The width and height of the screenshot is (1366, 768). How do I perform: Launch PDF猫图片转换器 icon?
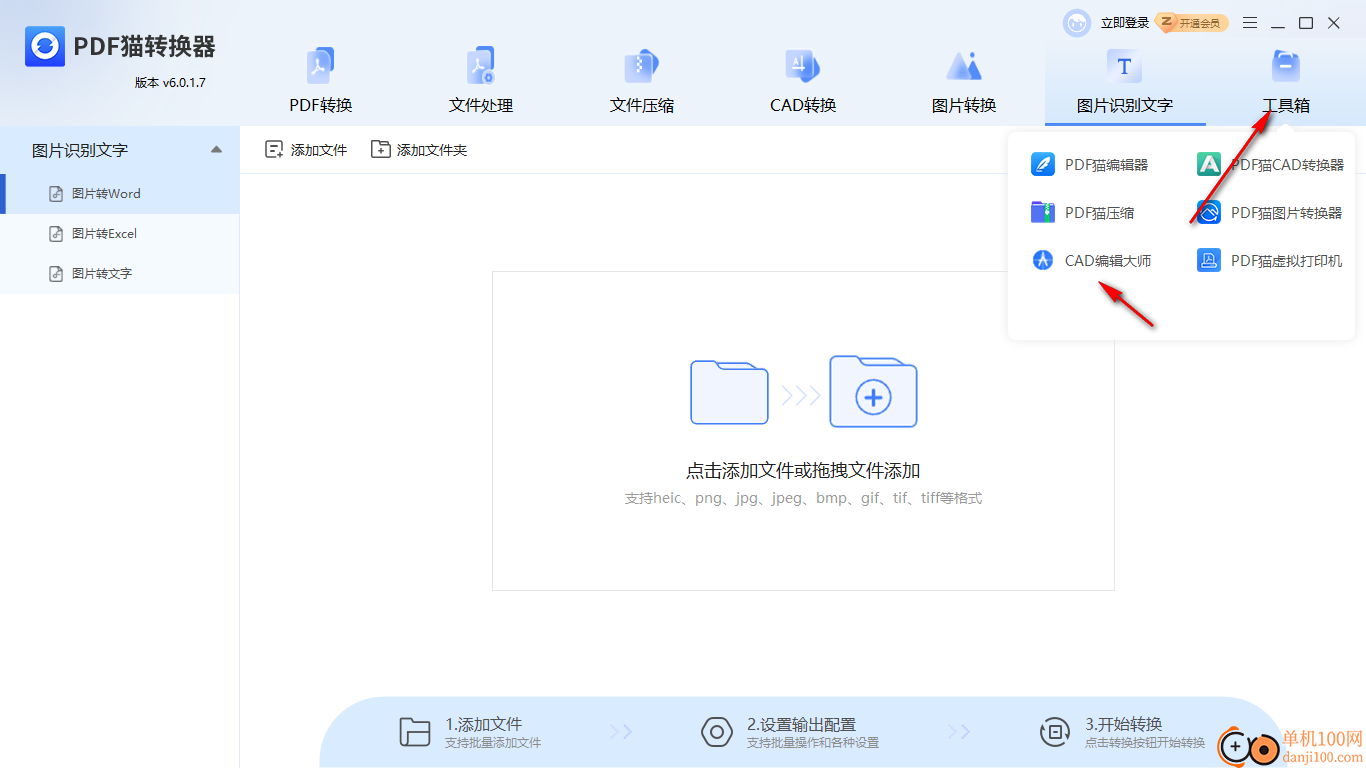point(1209,213)
